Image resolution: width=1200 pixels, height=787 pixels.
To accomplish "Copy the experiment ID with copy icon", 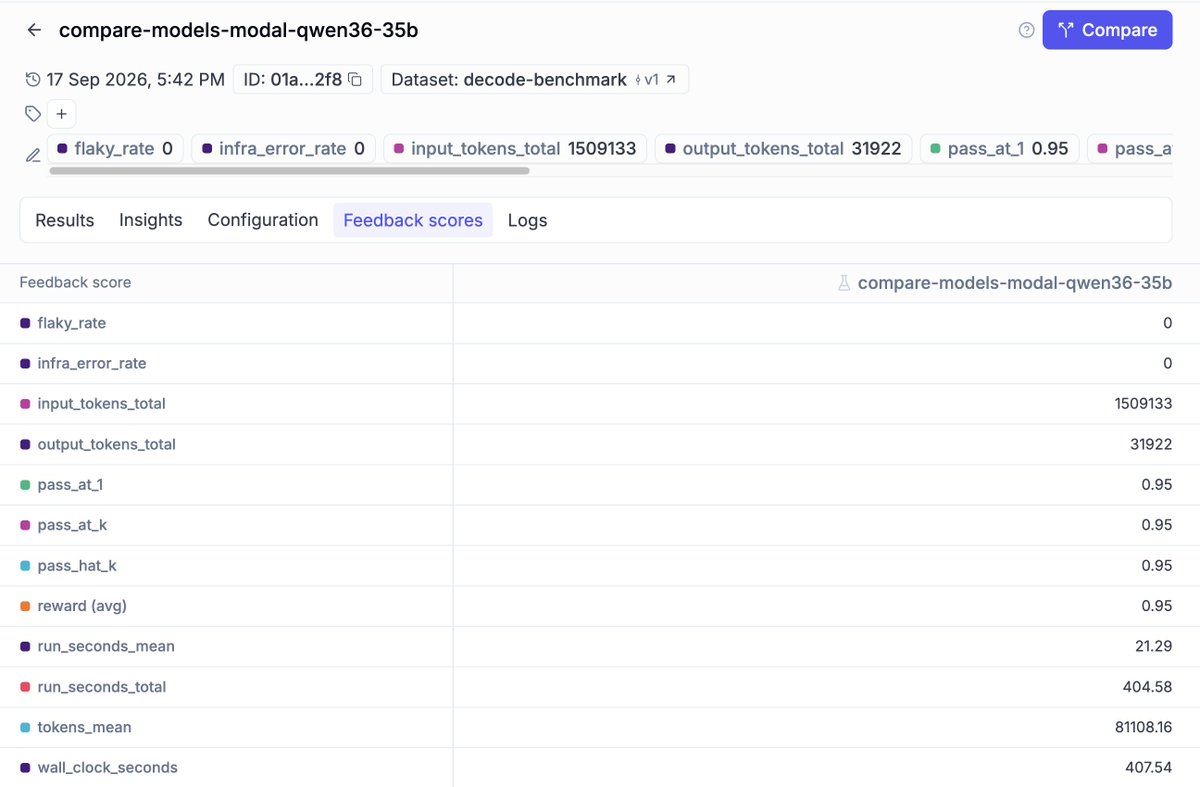I will coord(354,80).
